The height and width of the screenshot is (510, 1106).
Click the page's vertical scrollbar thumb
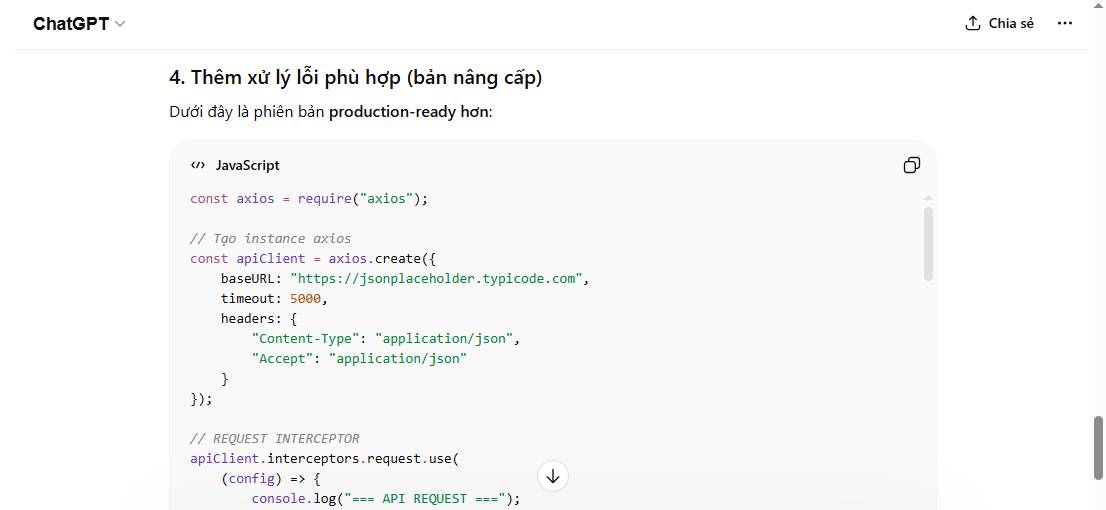pyautogui.click(x=1098, y=448)
